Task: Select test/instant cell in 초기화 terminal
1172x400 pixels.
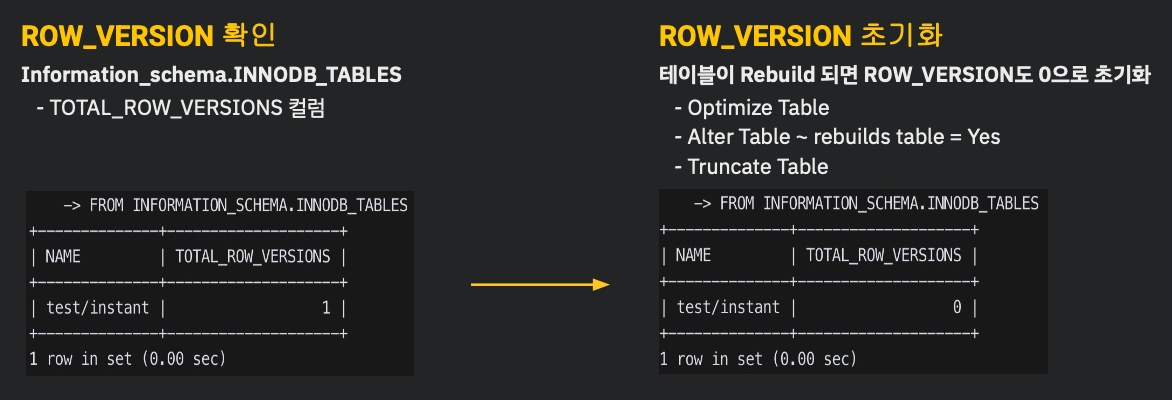Action: [727, 307]
